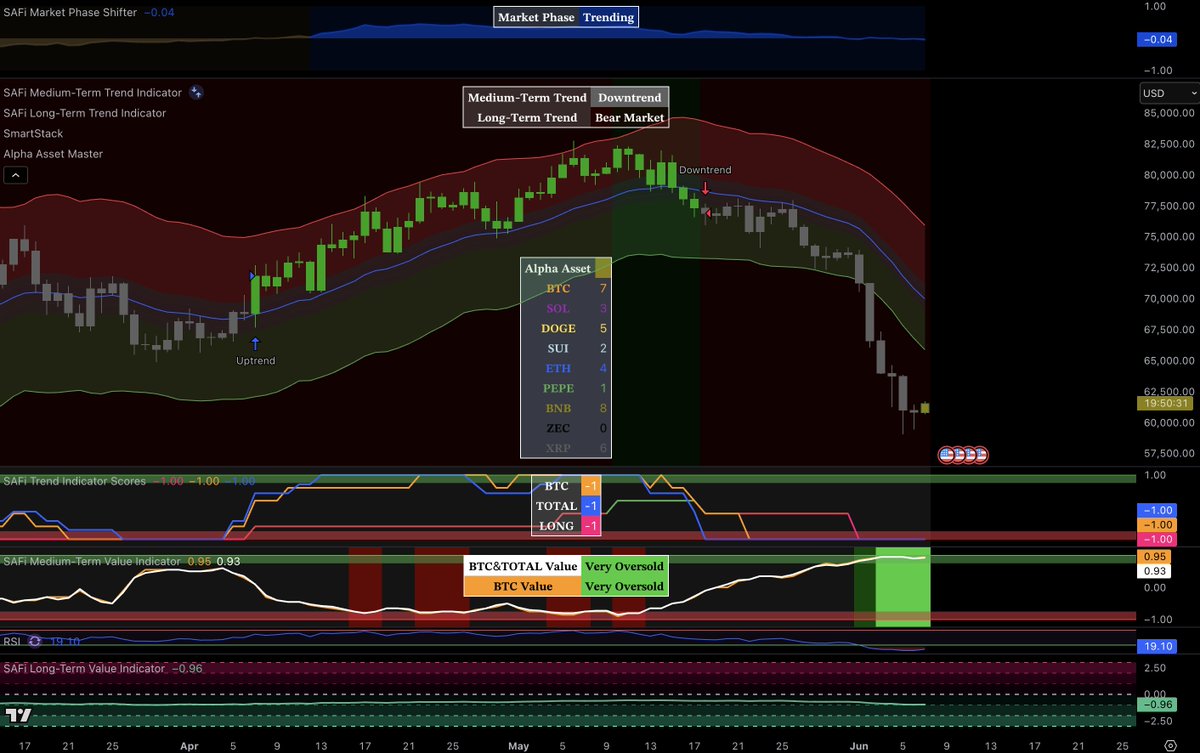This screenshot has width=1200, height=753.
Task: Open the USD currency dropdown
Action: [1170, 93]
